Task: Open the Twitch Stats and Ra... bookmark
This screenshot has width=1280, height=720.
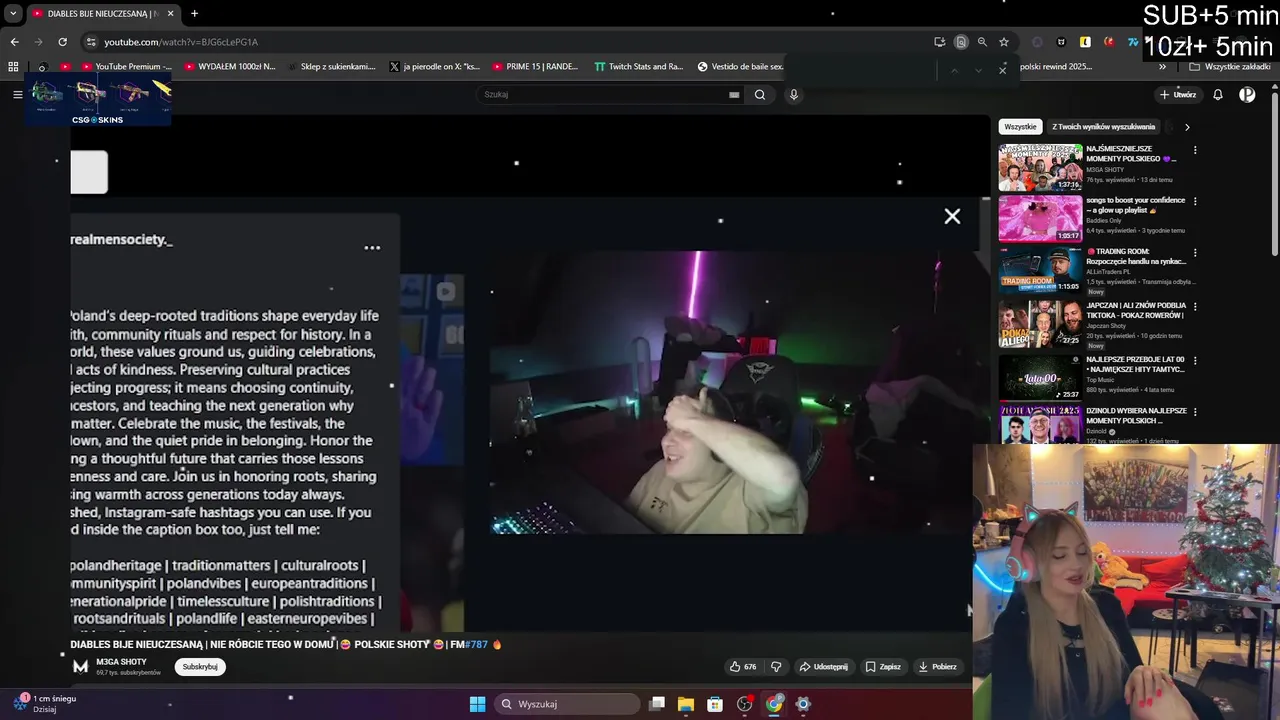Action: click(639, 67)
